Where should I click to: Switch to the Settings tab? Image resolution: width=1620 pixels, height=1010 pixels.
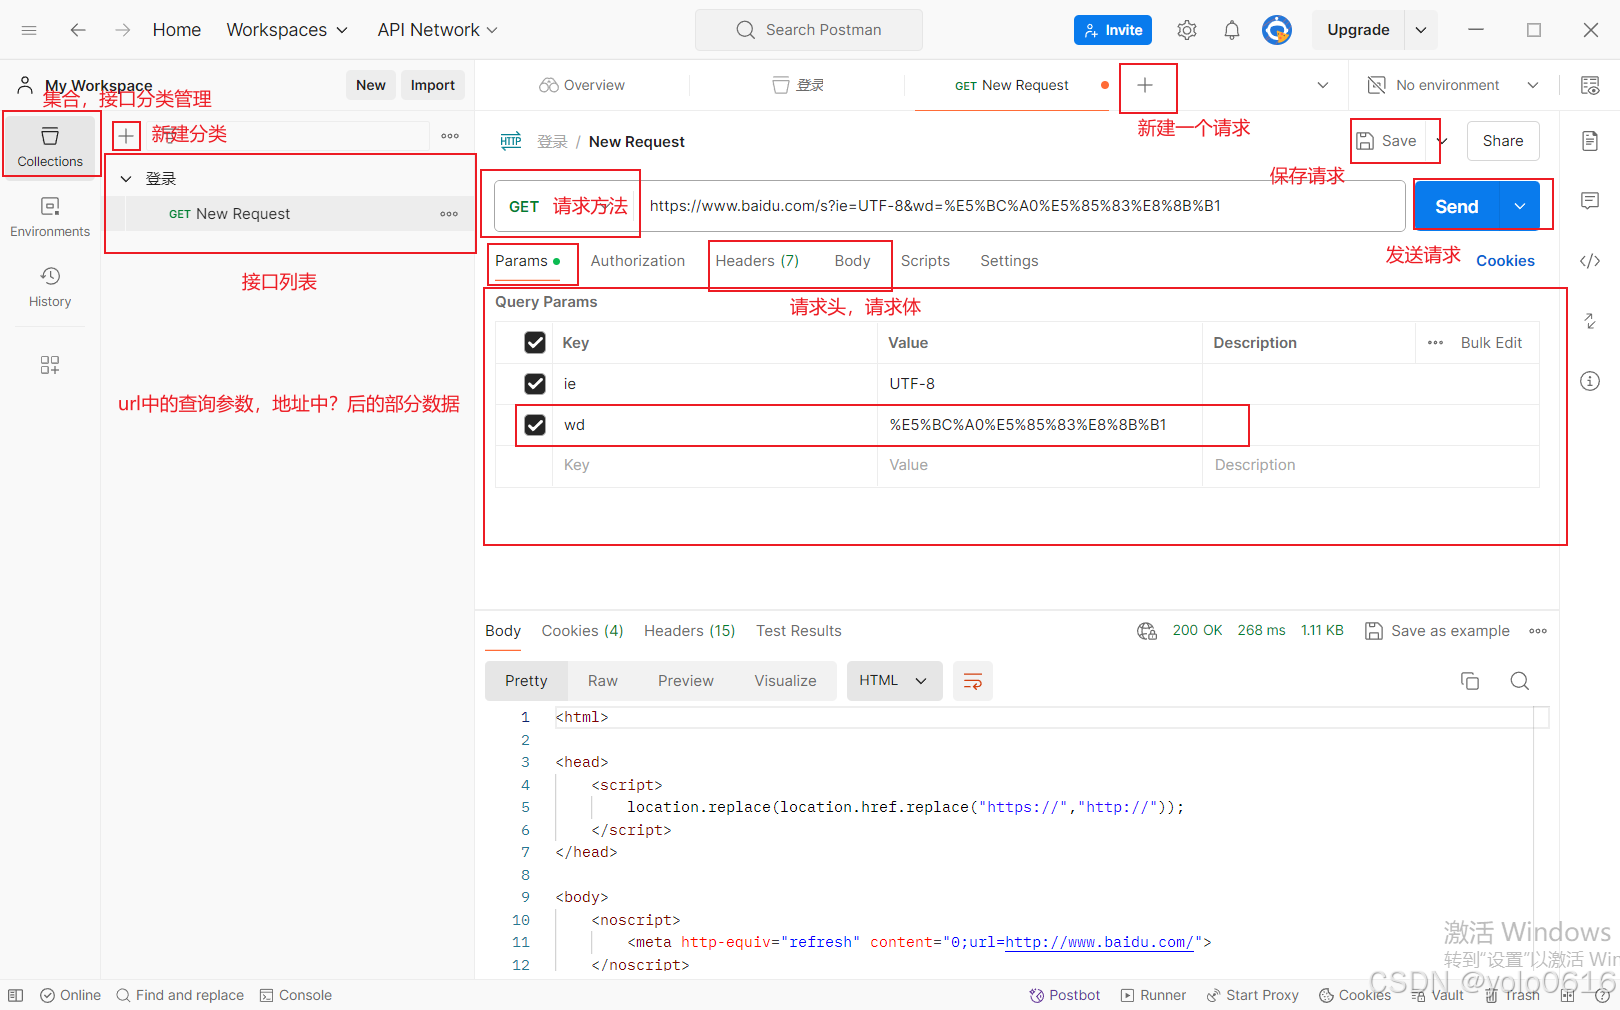[1009, 261]
